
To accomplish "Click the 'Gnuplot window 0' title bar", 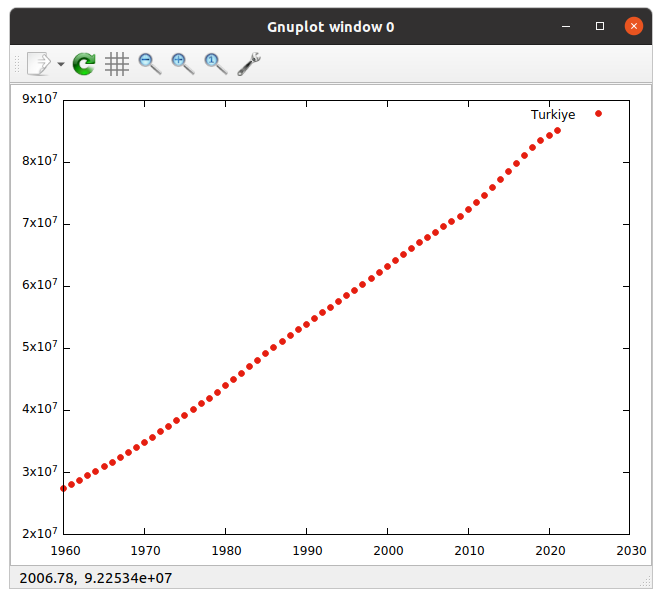I will tap(330, 26).
